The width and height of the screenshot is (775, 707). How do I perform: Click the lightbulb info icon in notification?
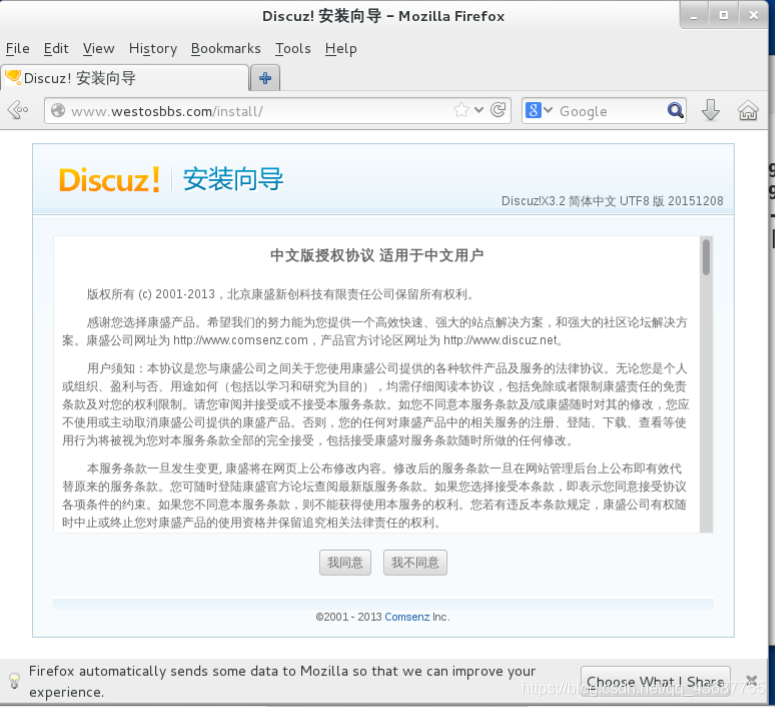[15, 681]
